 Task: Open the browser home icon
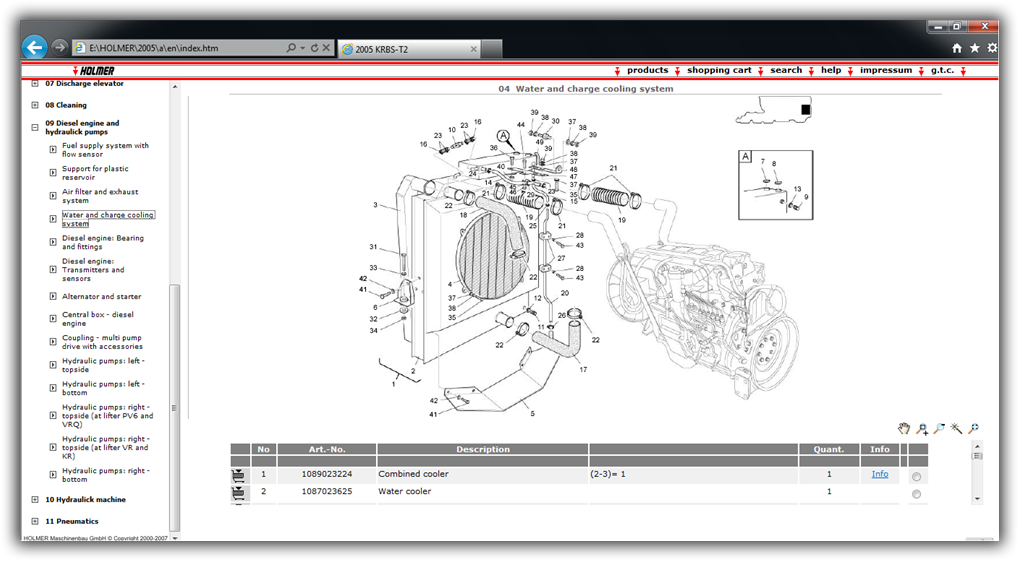pyautogui.click(x=957, y=48)
